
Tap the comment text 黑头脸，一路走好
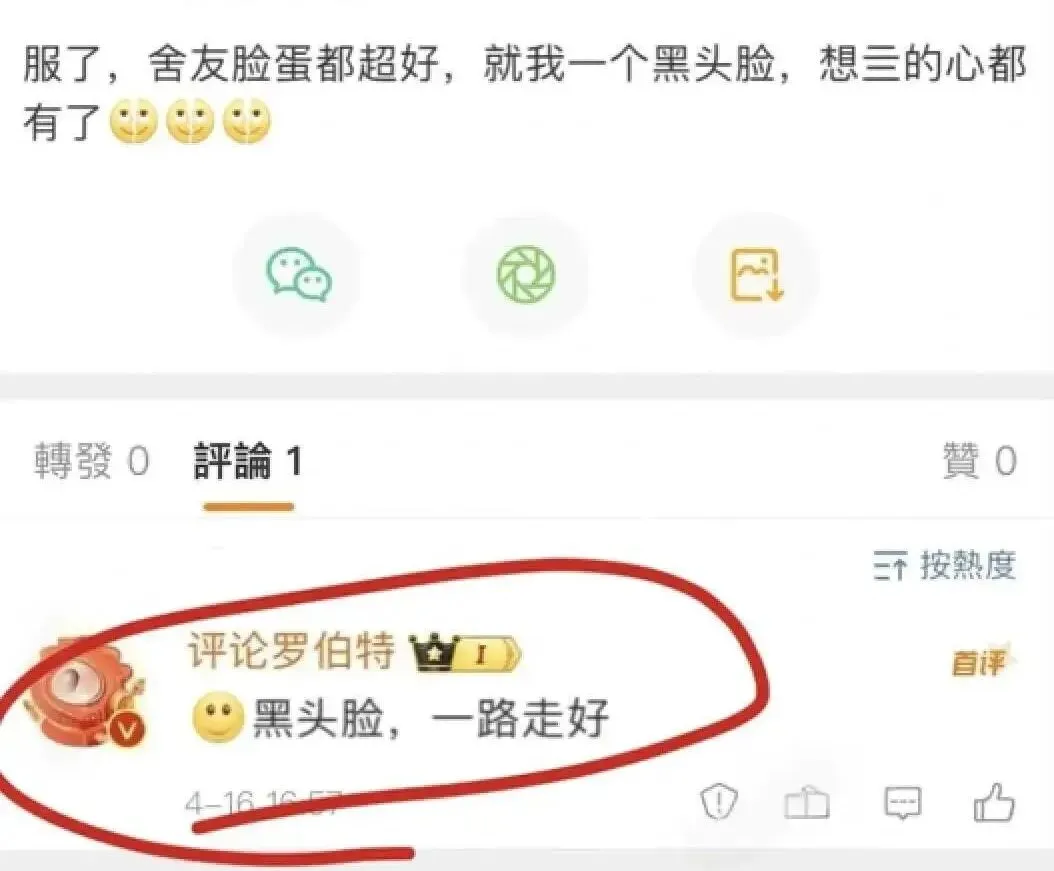431,718
